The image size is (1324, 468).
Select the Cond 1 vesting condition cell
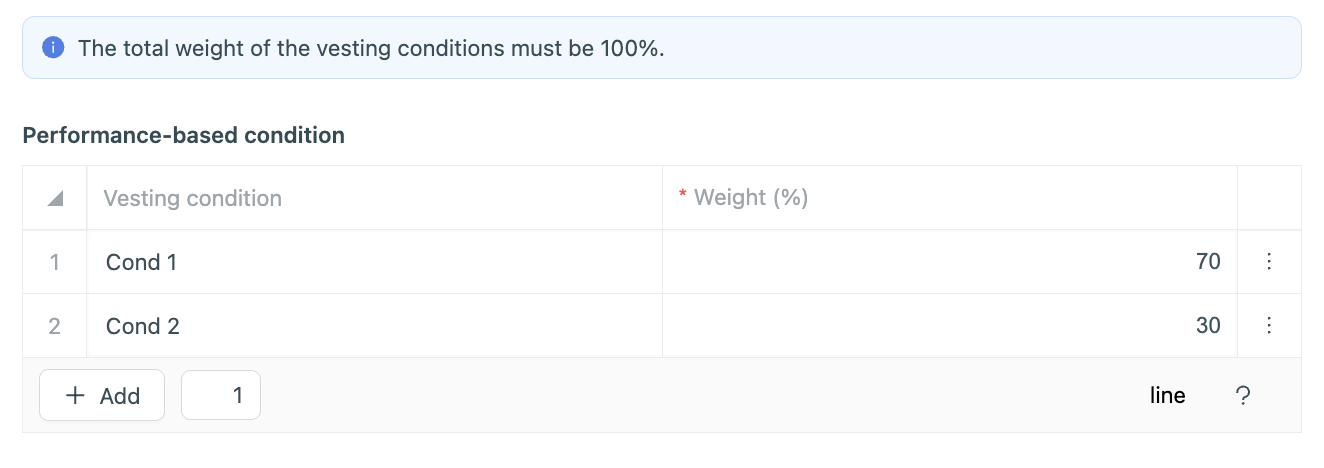point(374,262)
